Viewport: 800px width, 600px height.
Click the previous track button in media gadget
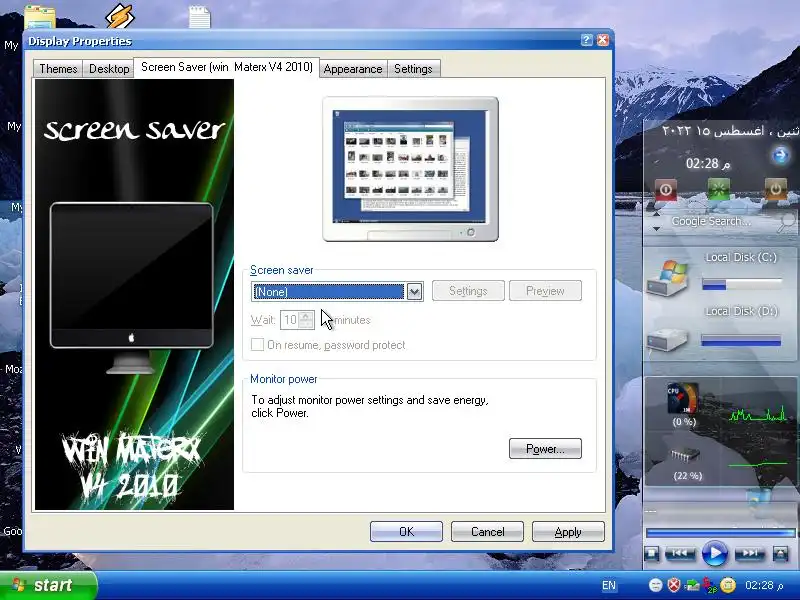pyautogui.click(x=680, y=553)
